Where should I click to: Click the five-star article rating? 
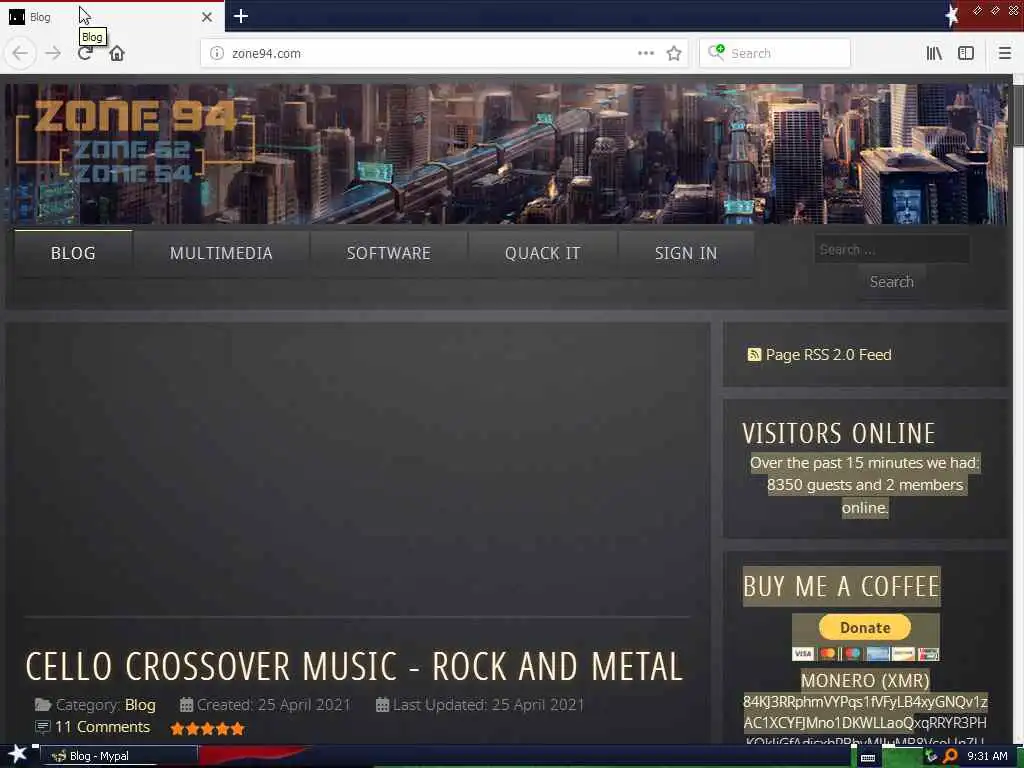[x=207, y=728]
